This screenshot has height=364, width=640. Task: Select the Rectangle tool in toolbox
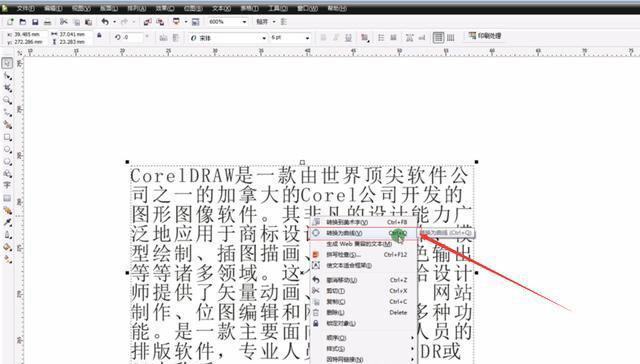(x=7, y=137)
